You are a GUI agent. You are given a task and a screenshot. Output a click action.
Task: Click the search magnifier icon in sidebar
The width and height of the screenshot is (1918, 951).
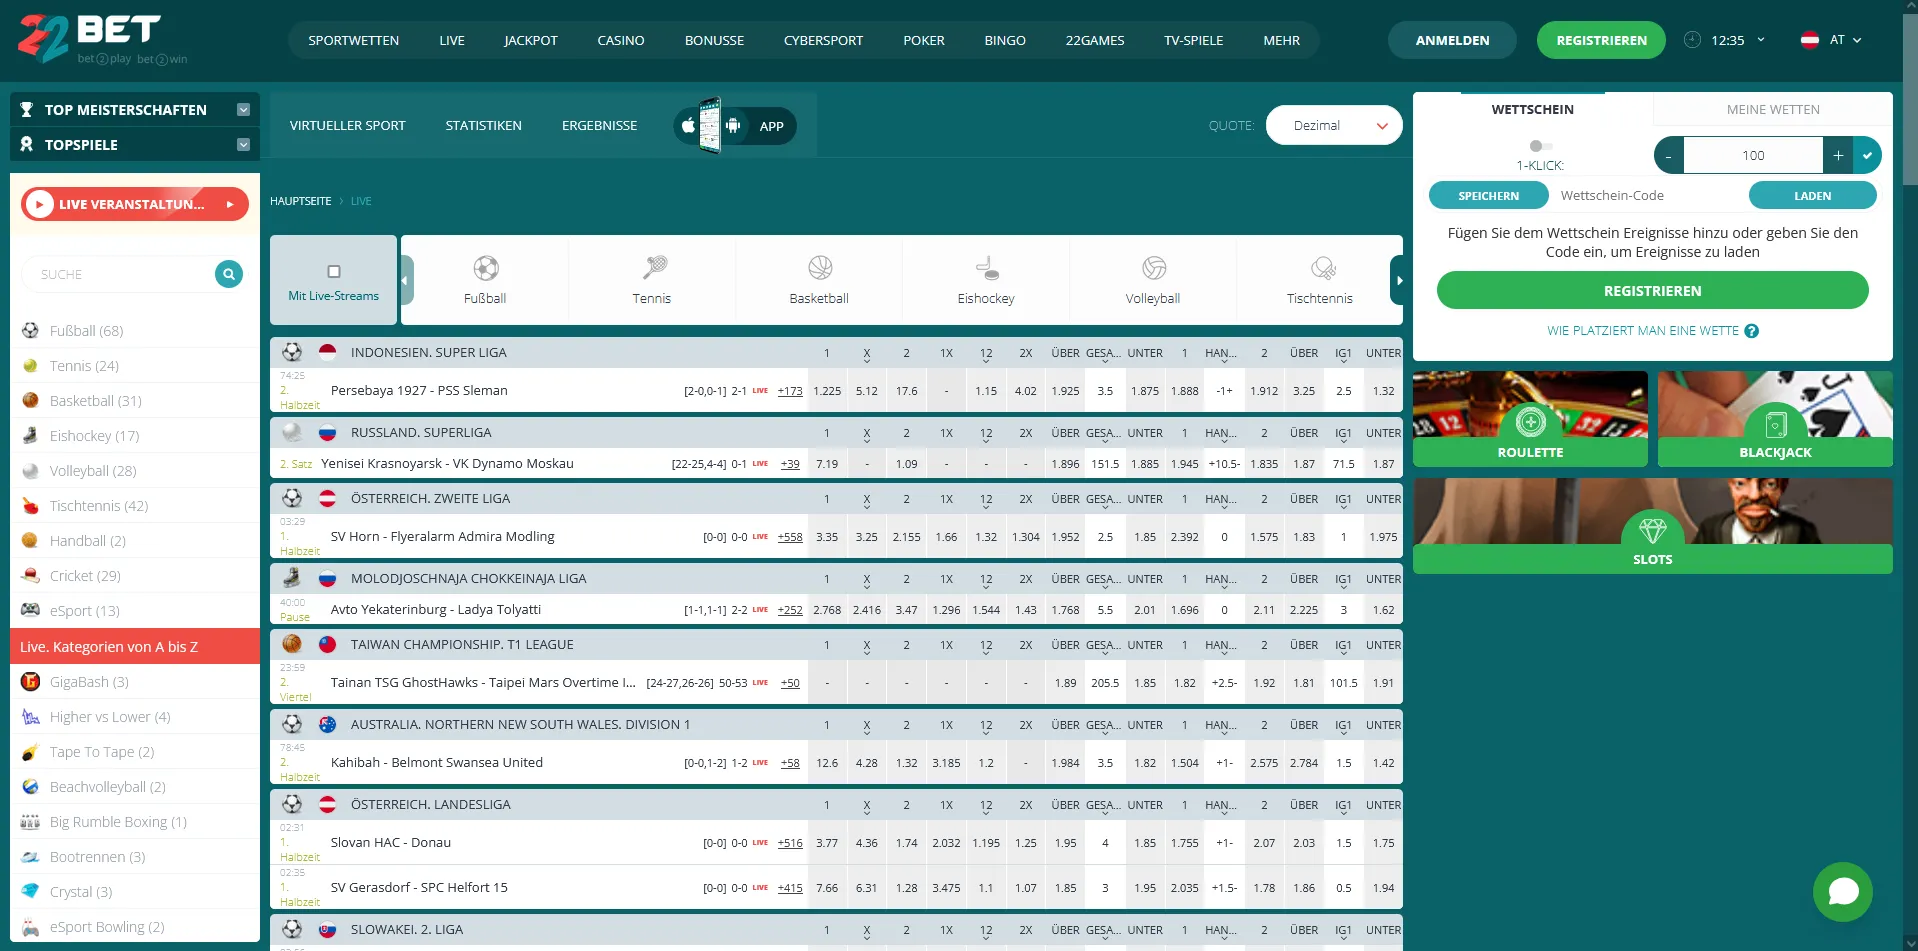(x=227, y=274)
